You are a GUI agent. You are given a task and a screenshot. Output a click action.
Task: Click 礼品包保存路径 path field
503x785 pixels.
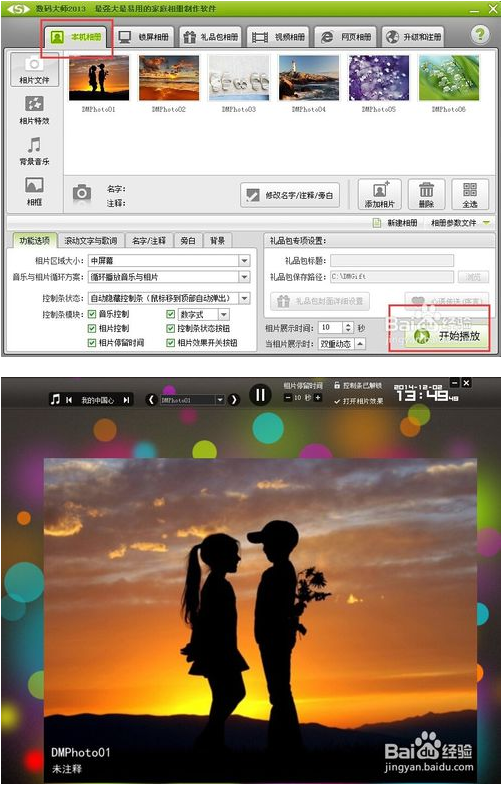pyautogui.click(x=392, y=276)
